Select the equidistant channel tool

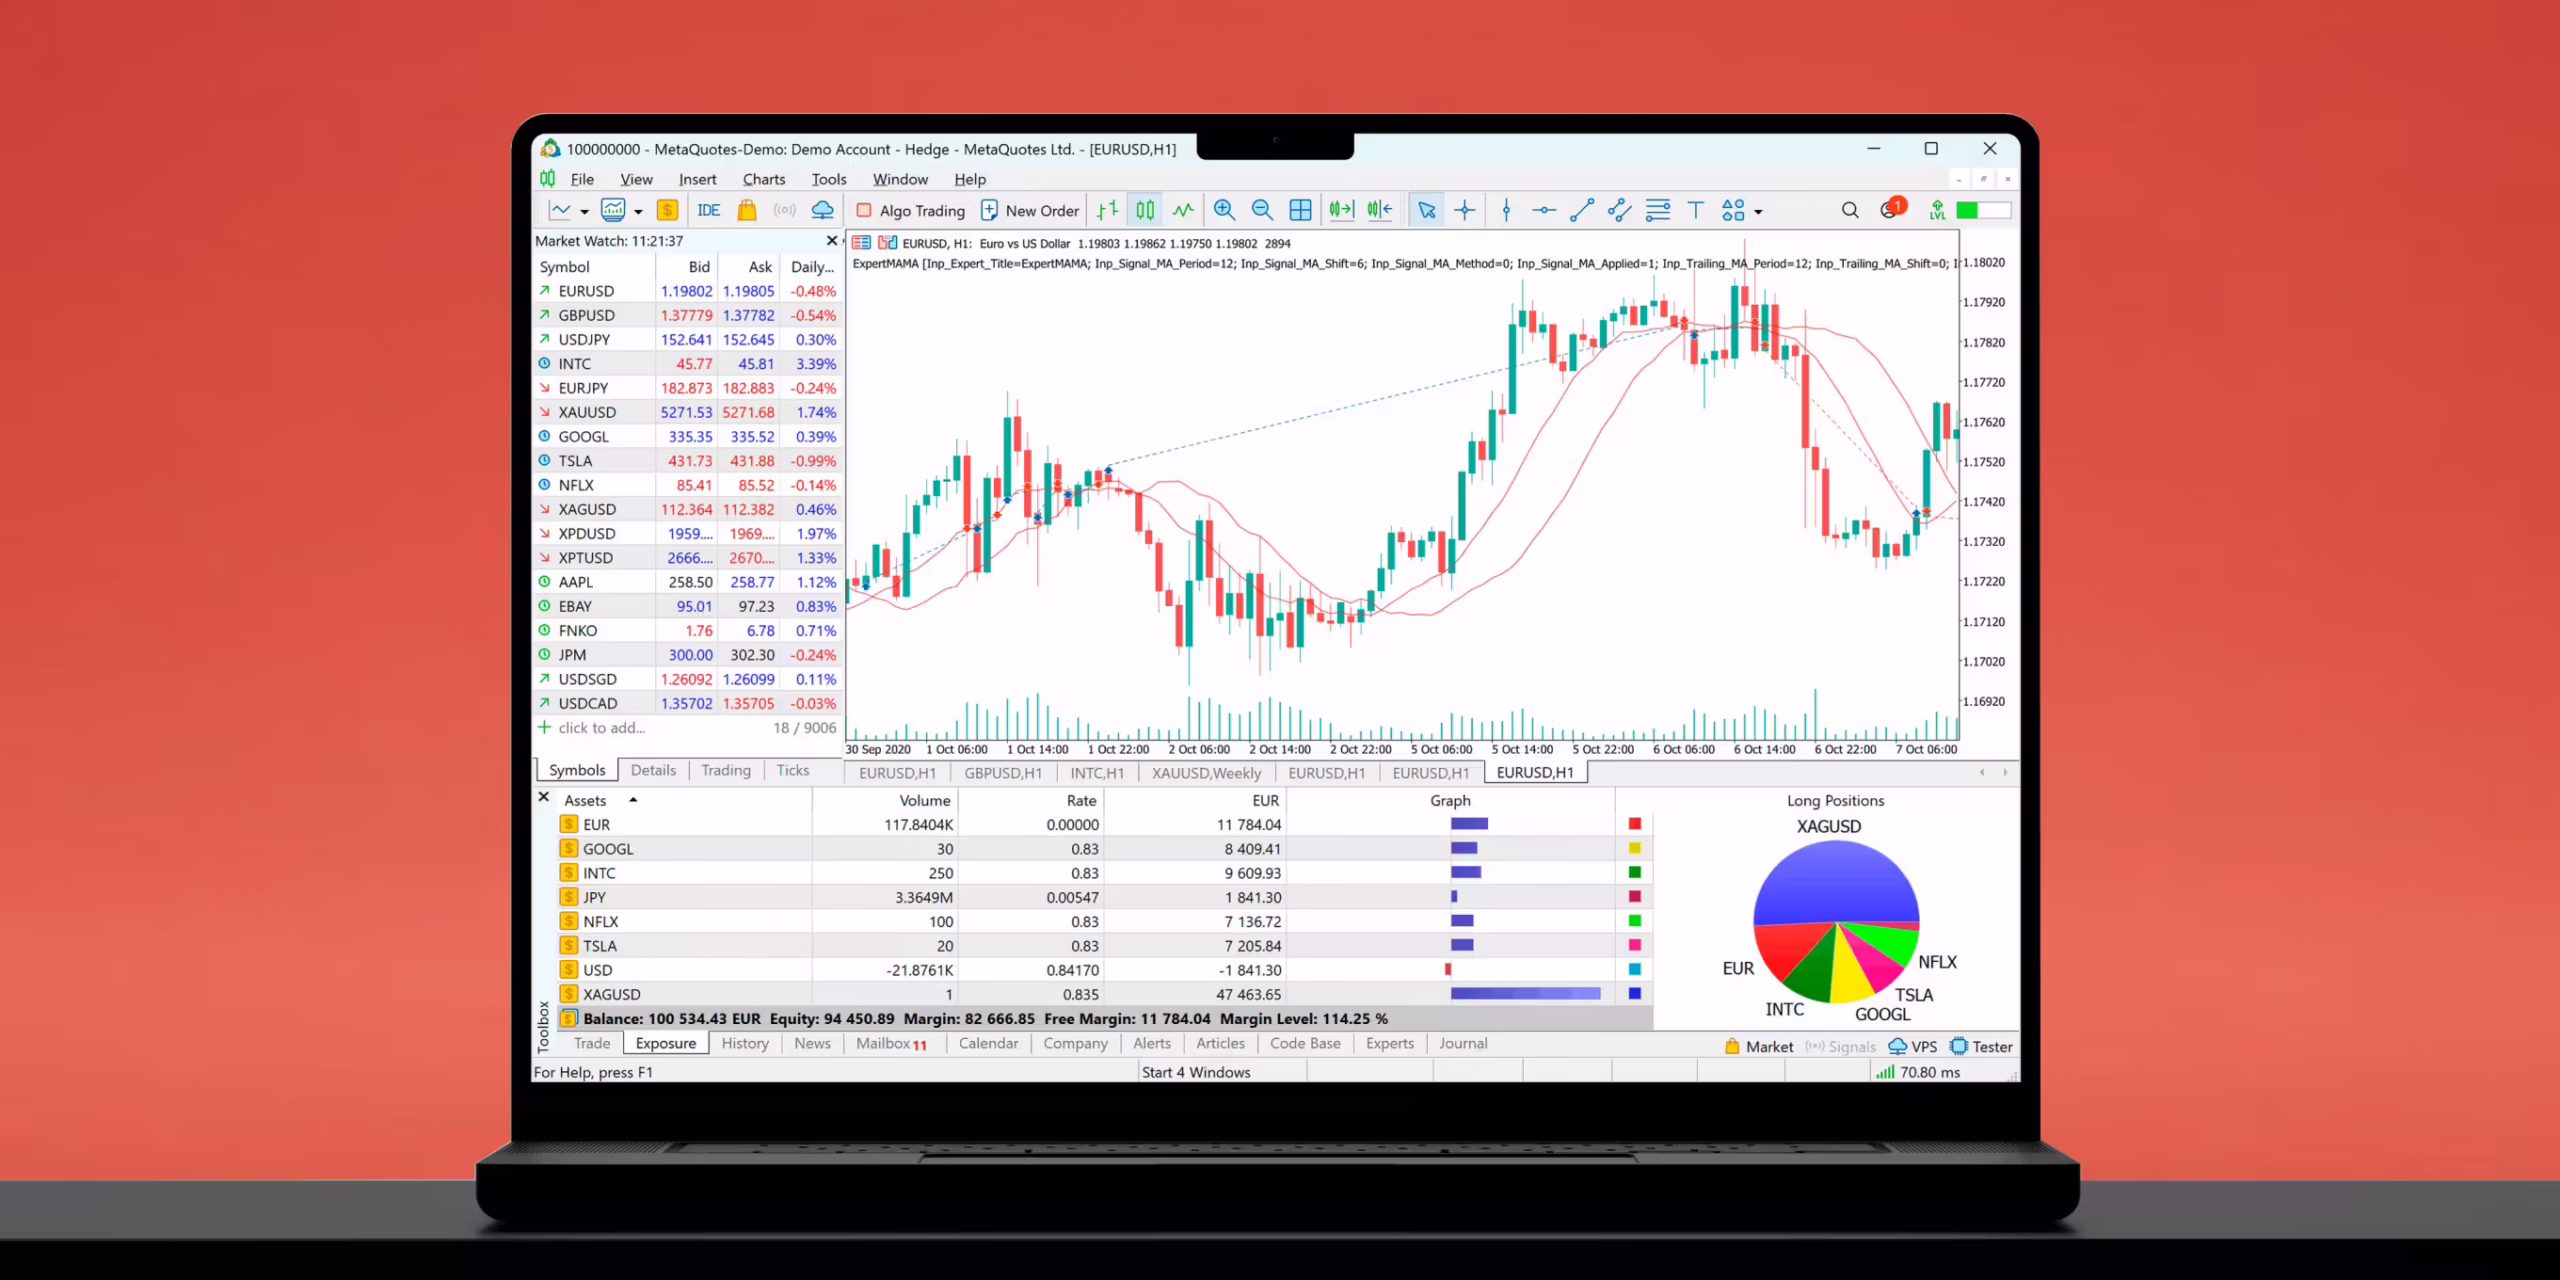point(1620,210)
